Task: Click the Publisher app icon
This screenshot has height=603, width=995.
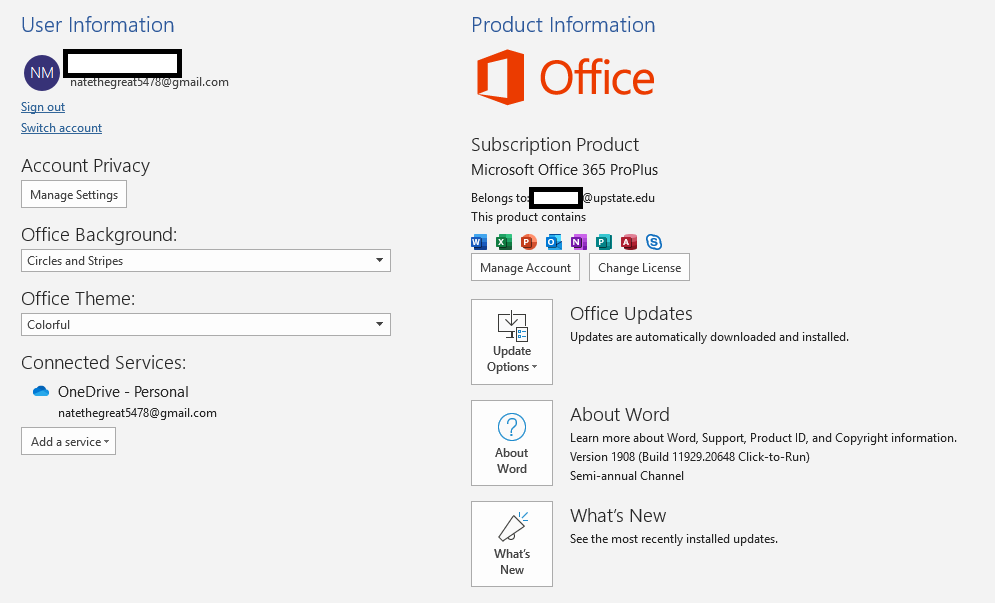Action: [x=603, y=242]
